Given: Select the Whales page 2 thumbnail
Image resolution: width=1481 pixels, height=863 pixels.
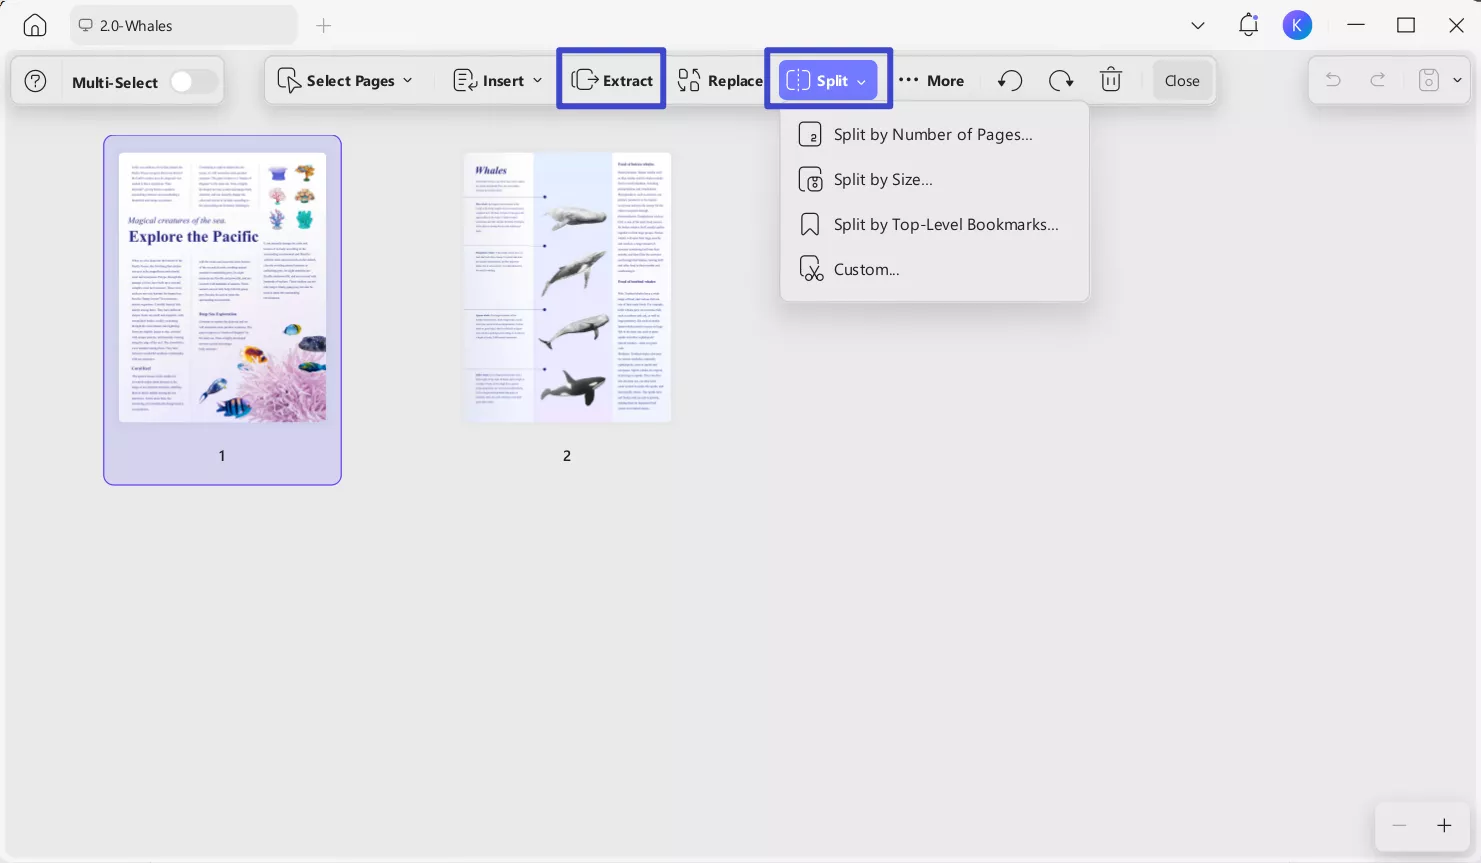Looking at the screenshot, I should click(x=567, y=287).
